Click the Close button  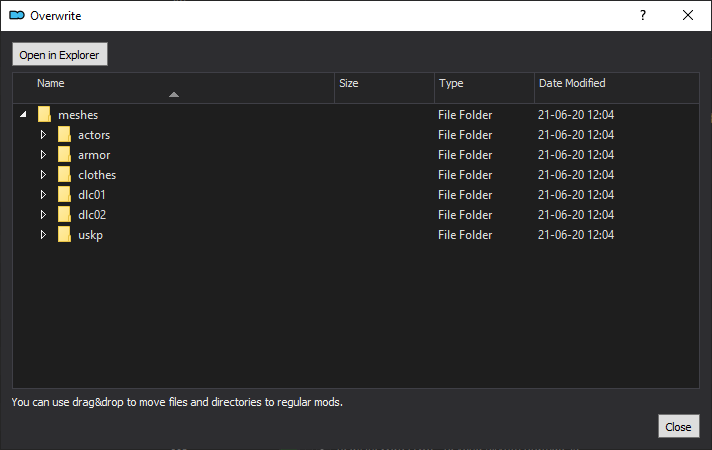678,426
